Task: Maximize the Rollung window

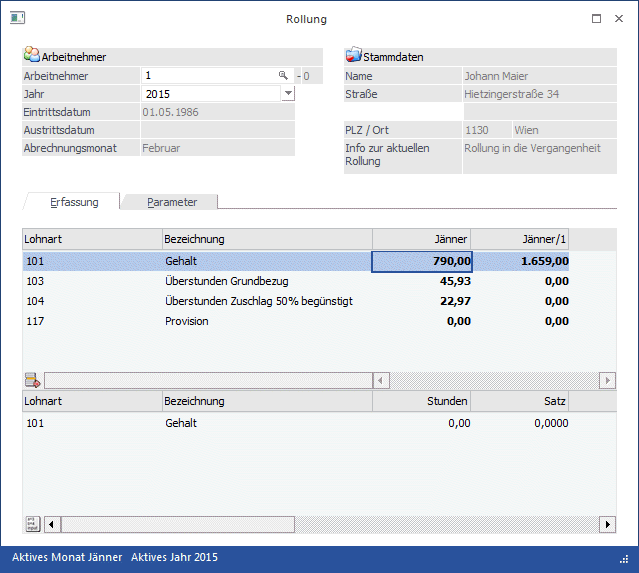Action: (597, 19)
